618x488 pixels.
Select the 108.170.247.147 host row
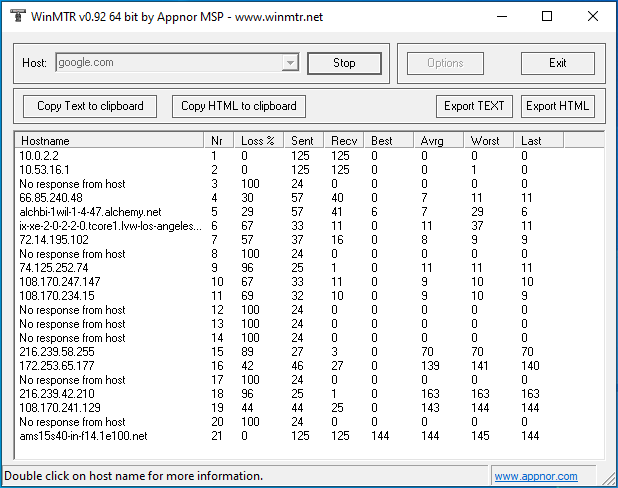click(309, 282)
